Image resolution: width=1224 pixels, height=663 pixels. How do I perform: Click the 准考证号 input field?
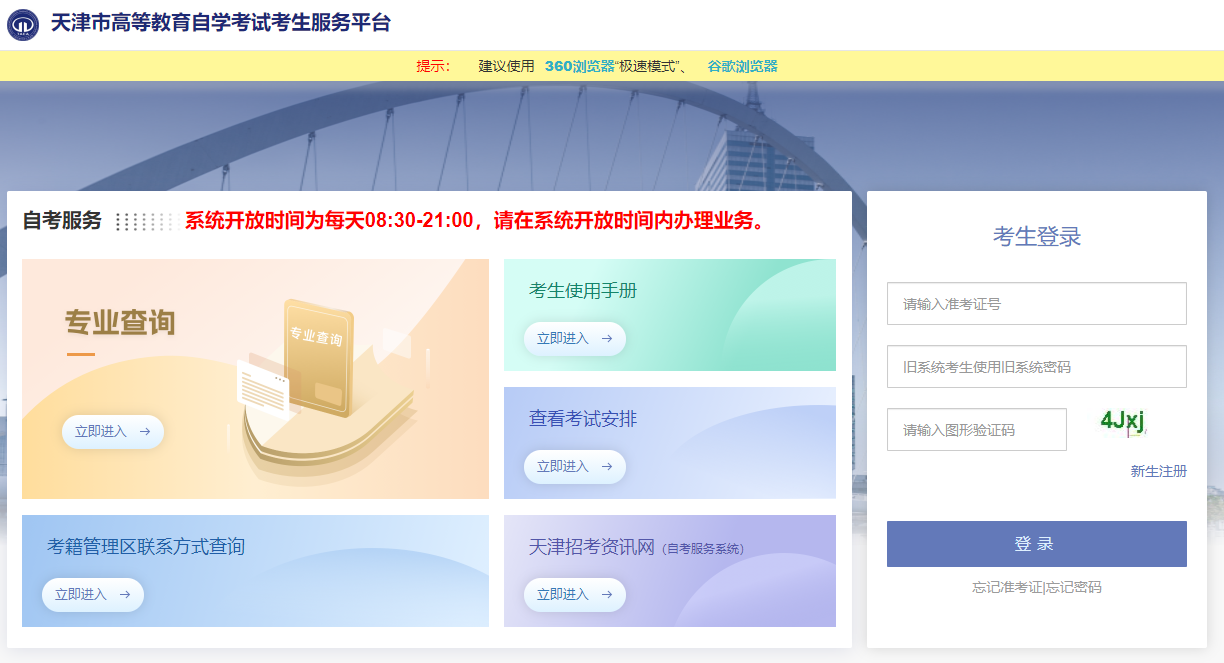[1036, 303]
